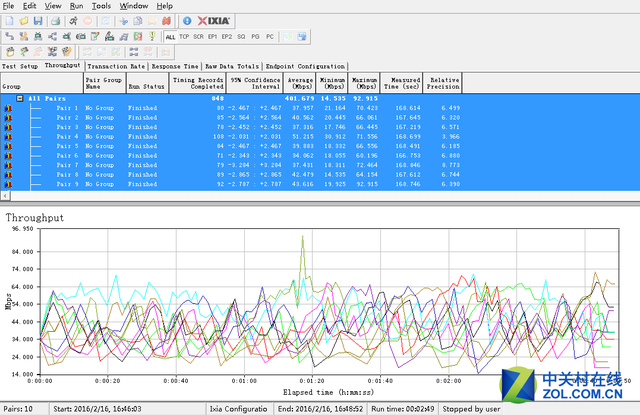
Task: Click the Run time status bar entry
Action: pyautogui.click(x=402, y=409)
